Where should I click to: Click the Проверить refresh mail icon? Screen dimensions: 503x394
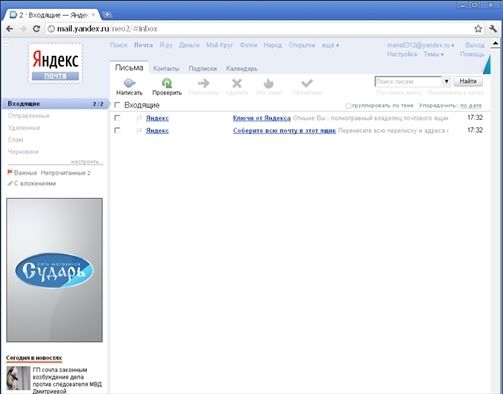pyautogui.click(x=167, y=83)
